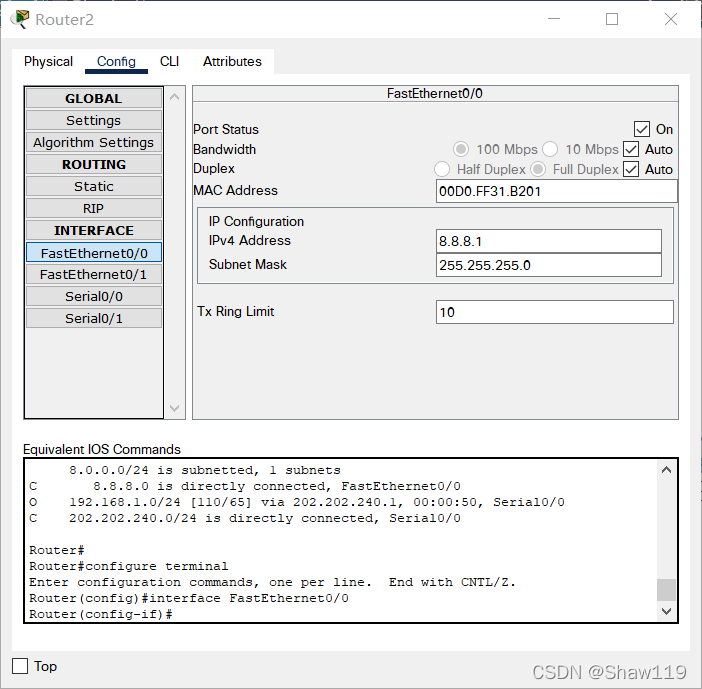This screenshot has height=689, width=702.
Task: Click the IPv4 Address field
Action: 548,241
